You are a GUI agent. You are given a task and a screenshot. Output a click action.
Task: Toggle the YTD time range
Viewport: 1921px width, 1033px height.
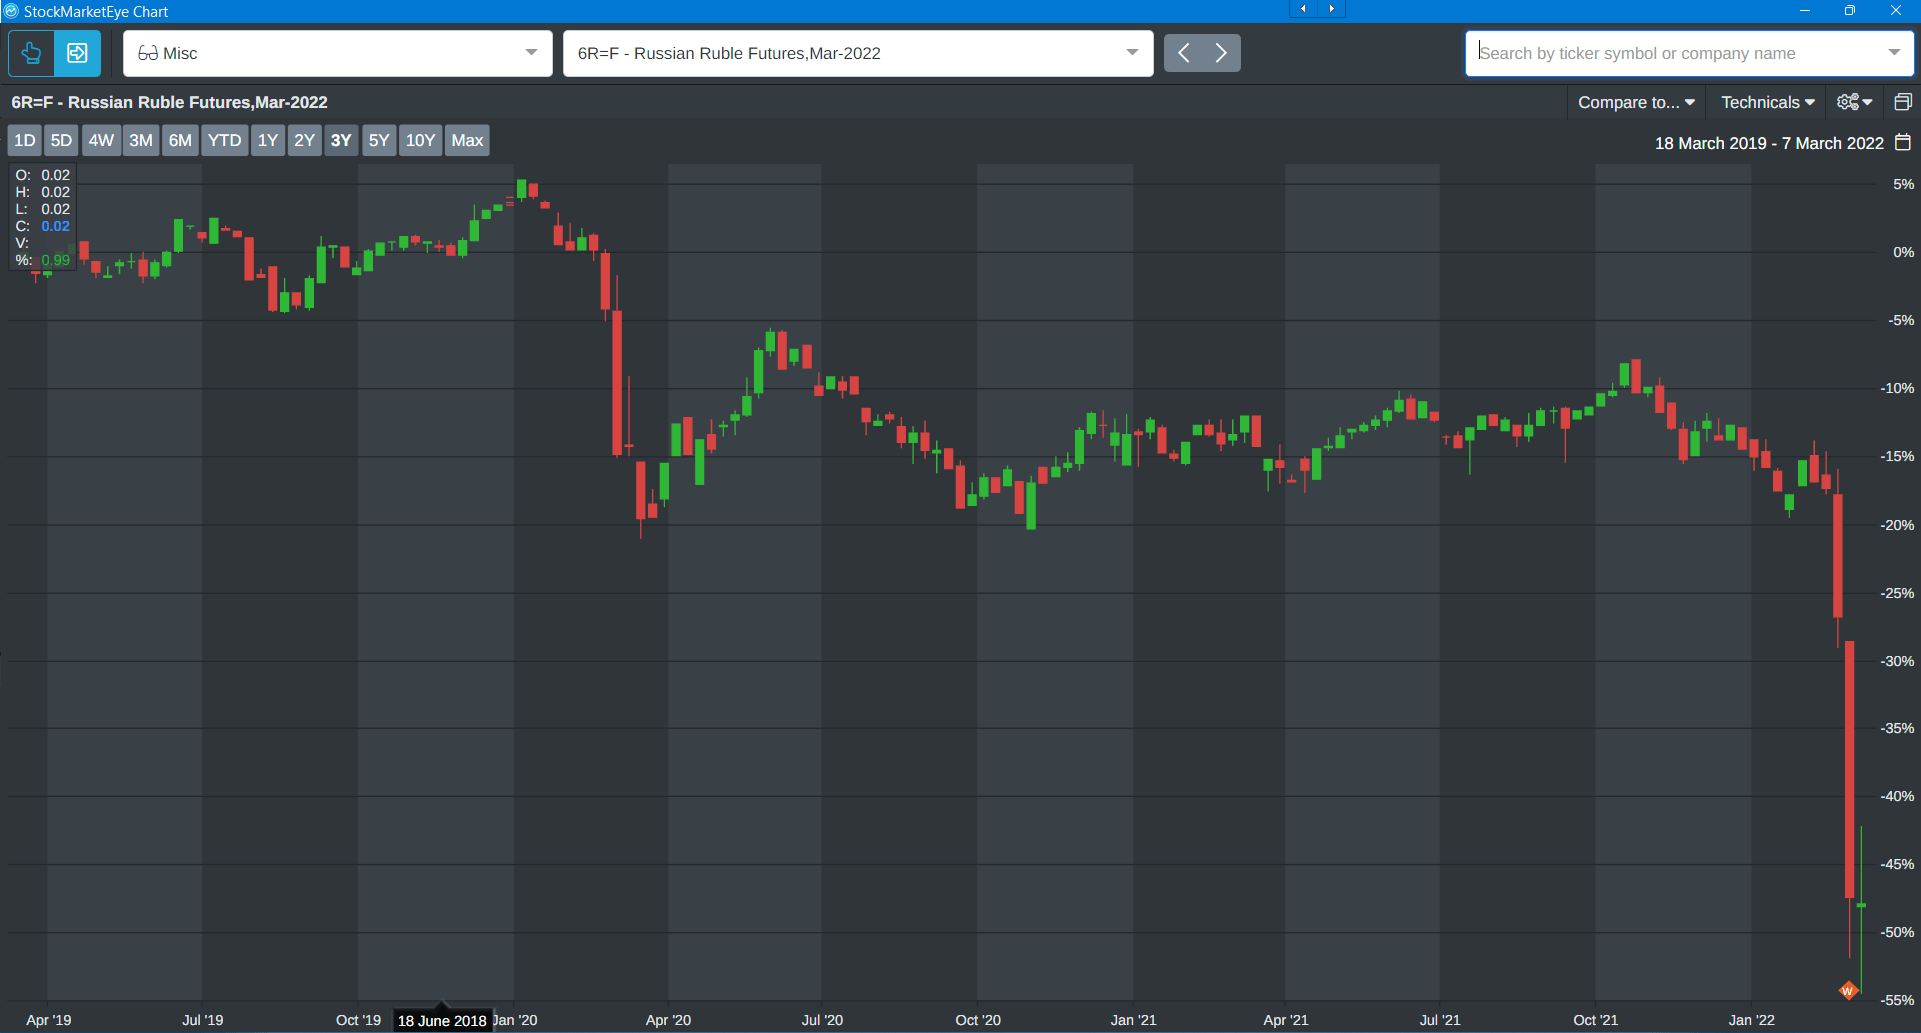(224, 140)
